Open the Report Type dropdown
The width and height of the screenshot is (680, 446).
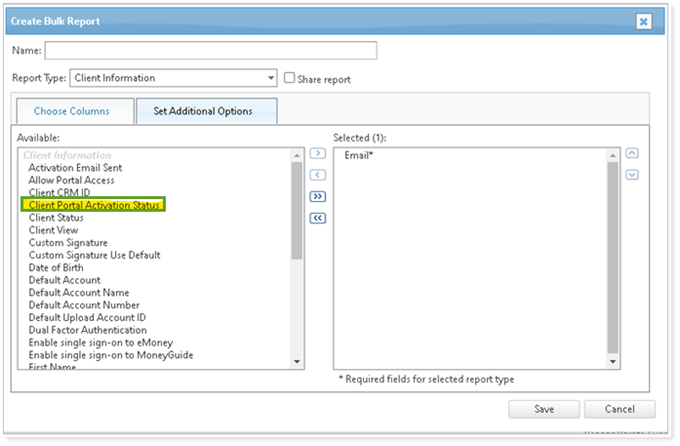271,78
